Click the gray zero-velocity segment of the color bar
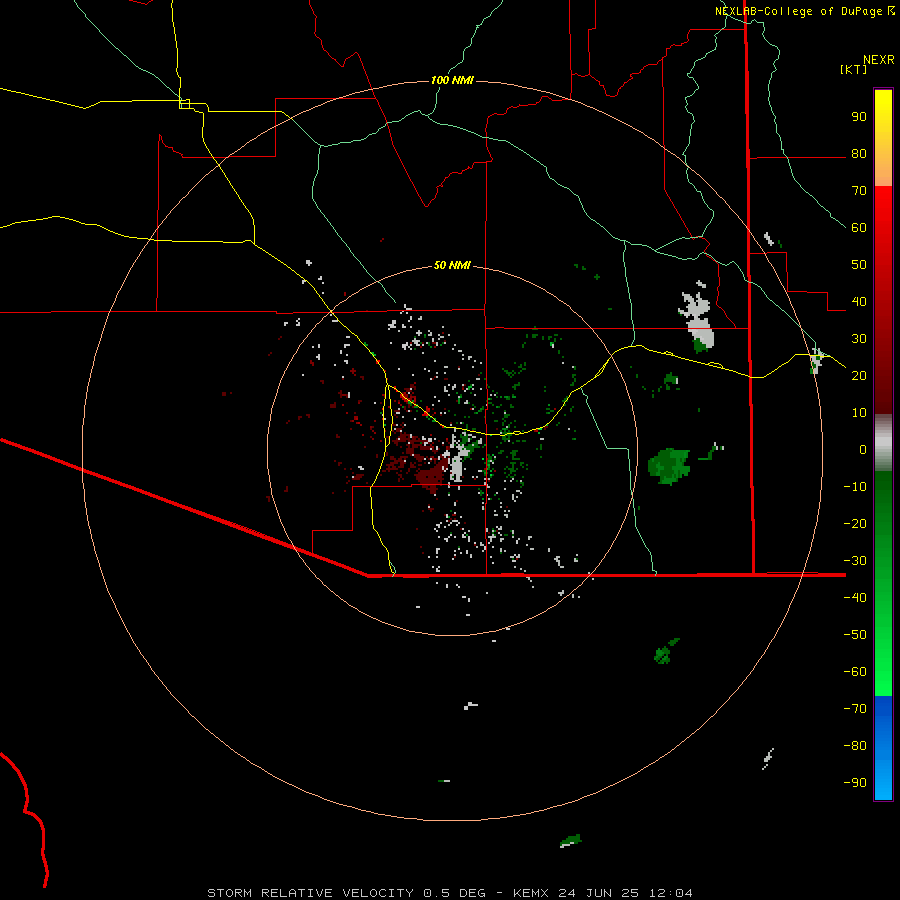 pyautogui.click(x=883, y=443)
